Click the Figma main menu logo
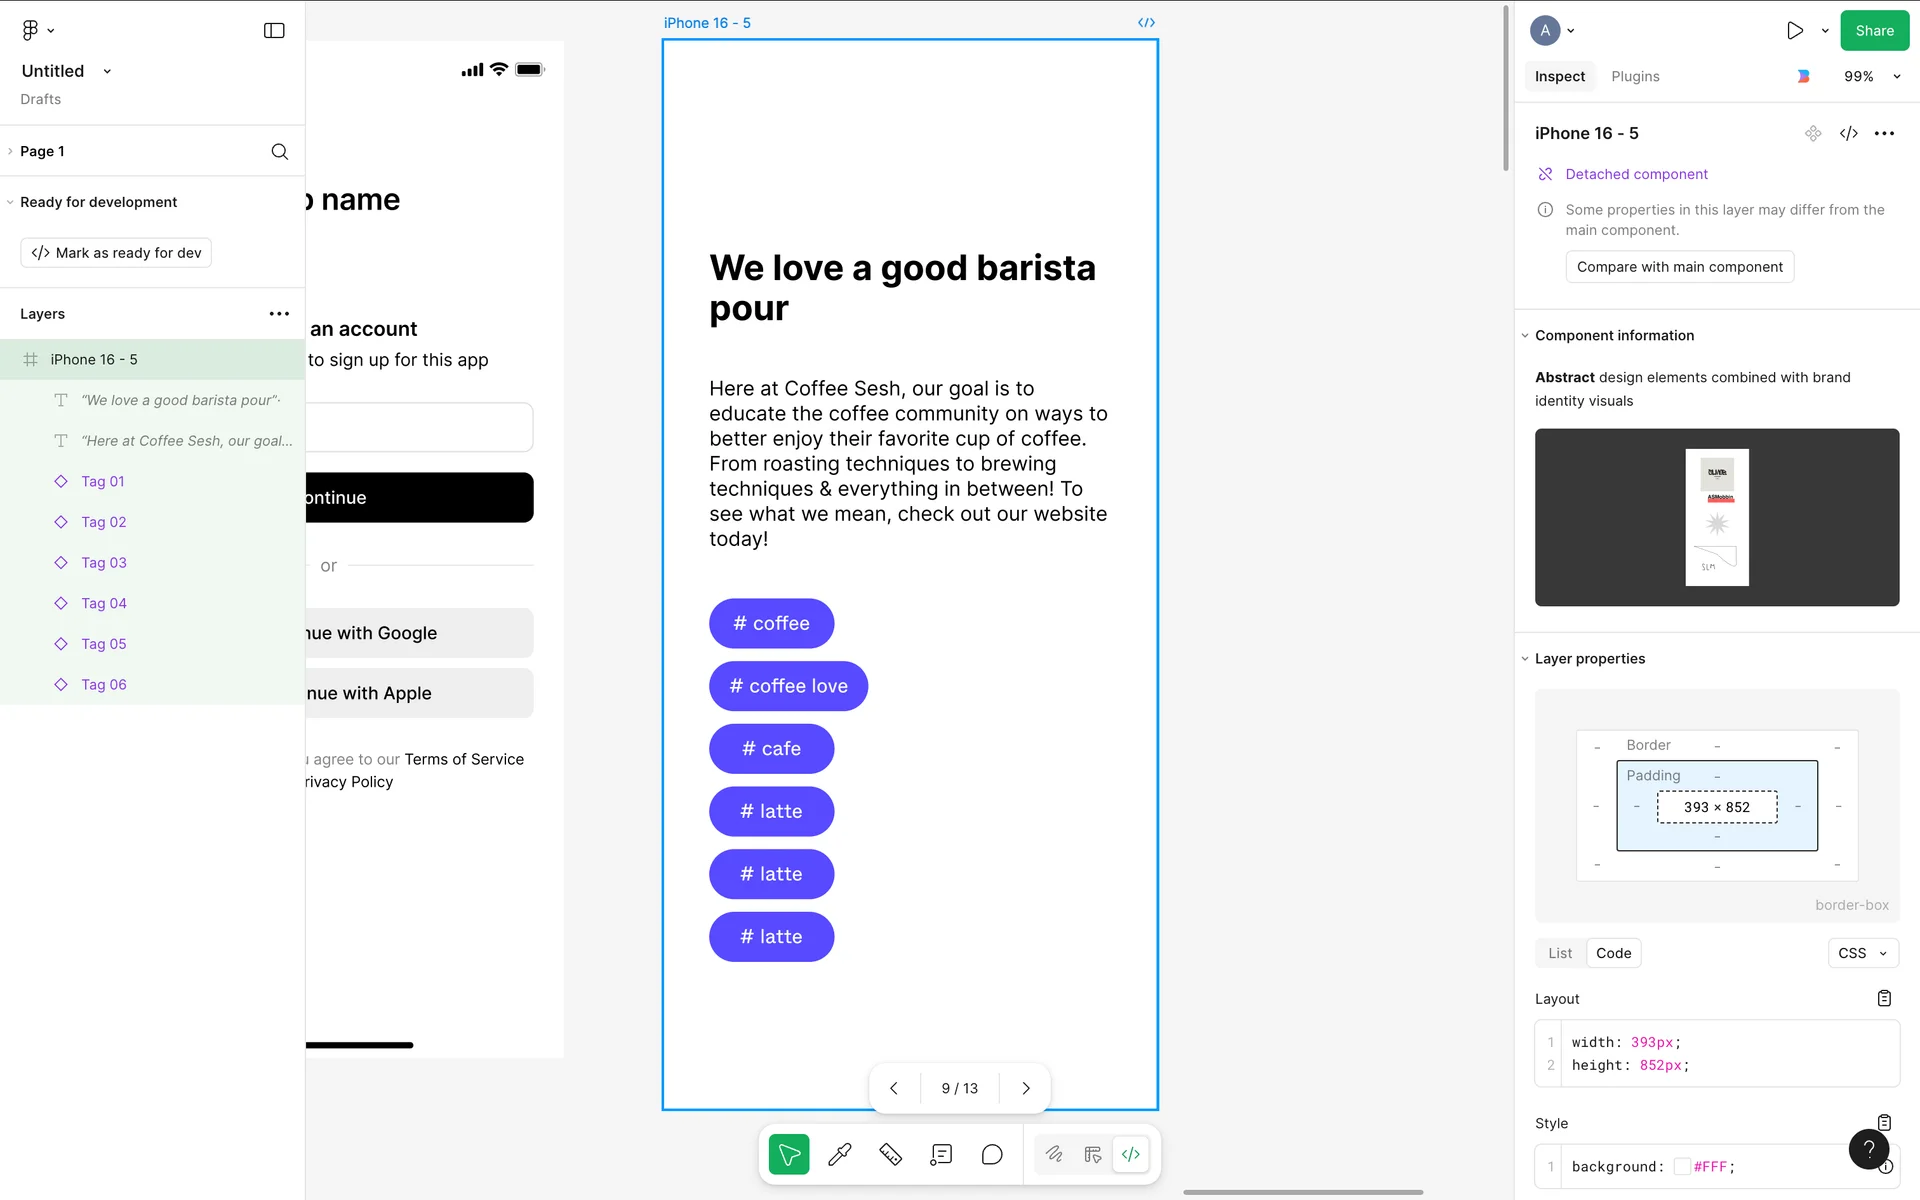 coord(30,30)
